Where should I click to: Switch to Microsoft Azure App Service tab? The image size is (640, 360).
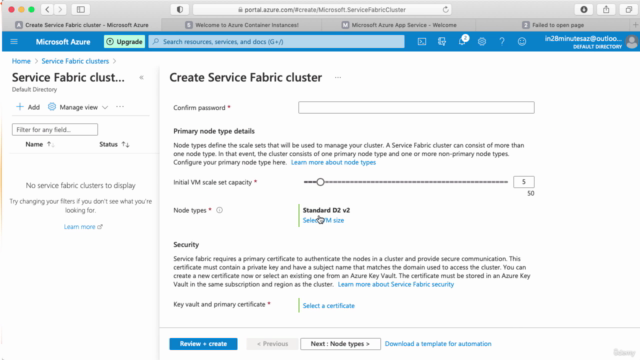coord(399,25)
